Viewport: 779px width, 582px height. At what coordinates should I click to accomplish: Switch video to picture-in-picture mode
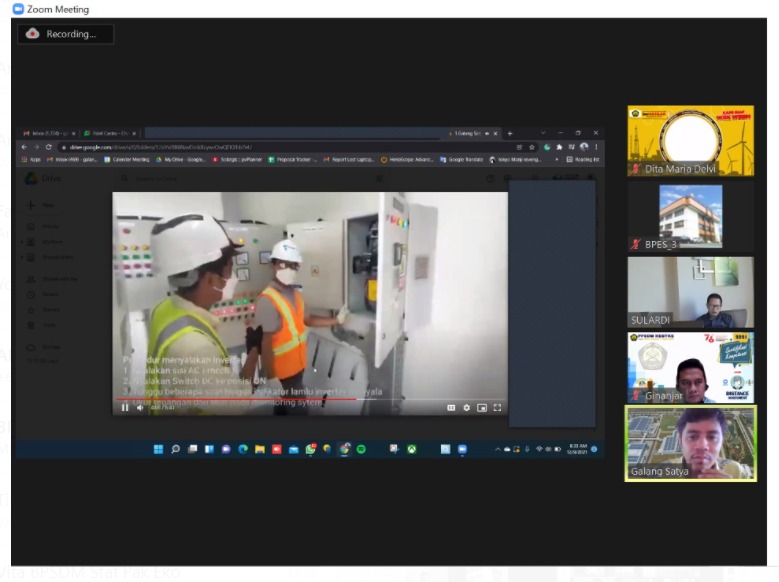(482, 408)
